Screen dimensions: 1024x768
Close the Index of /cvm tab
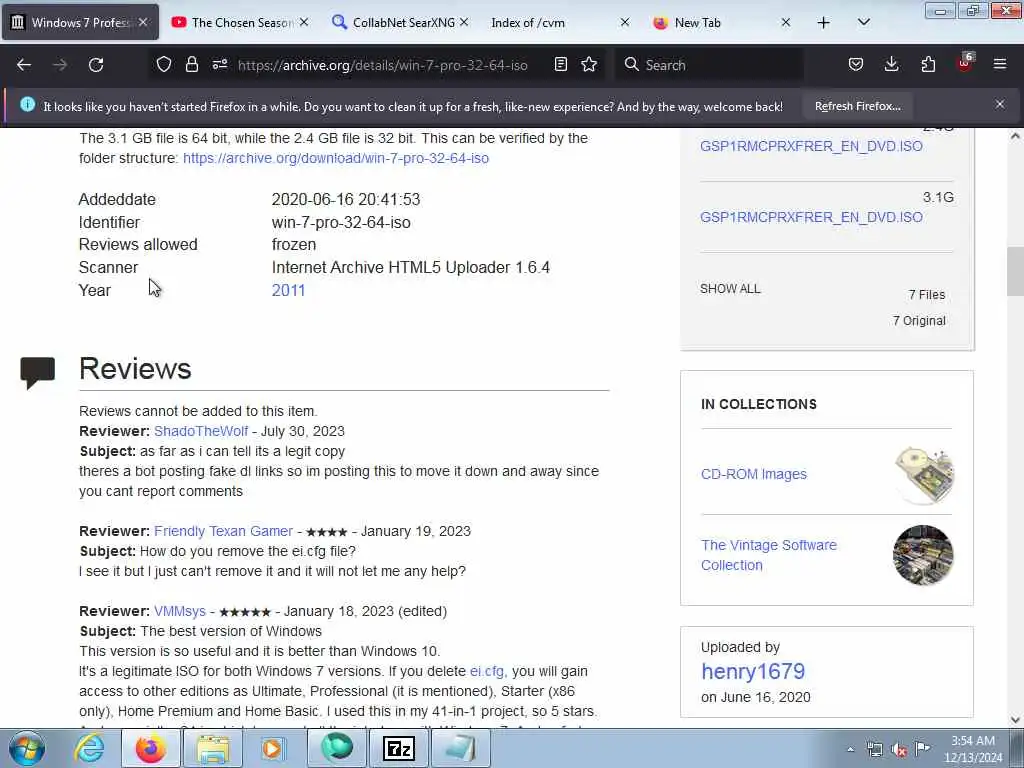[625, 22]
